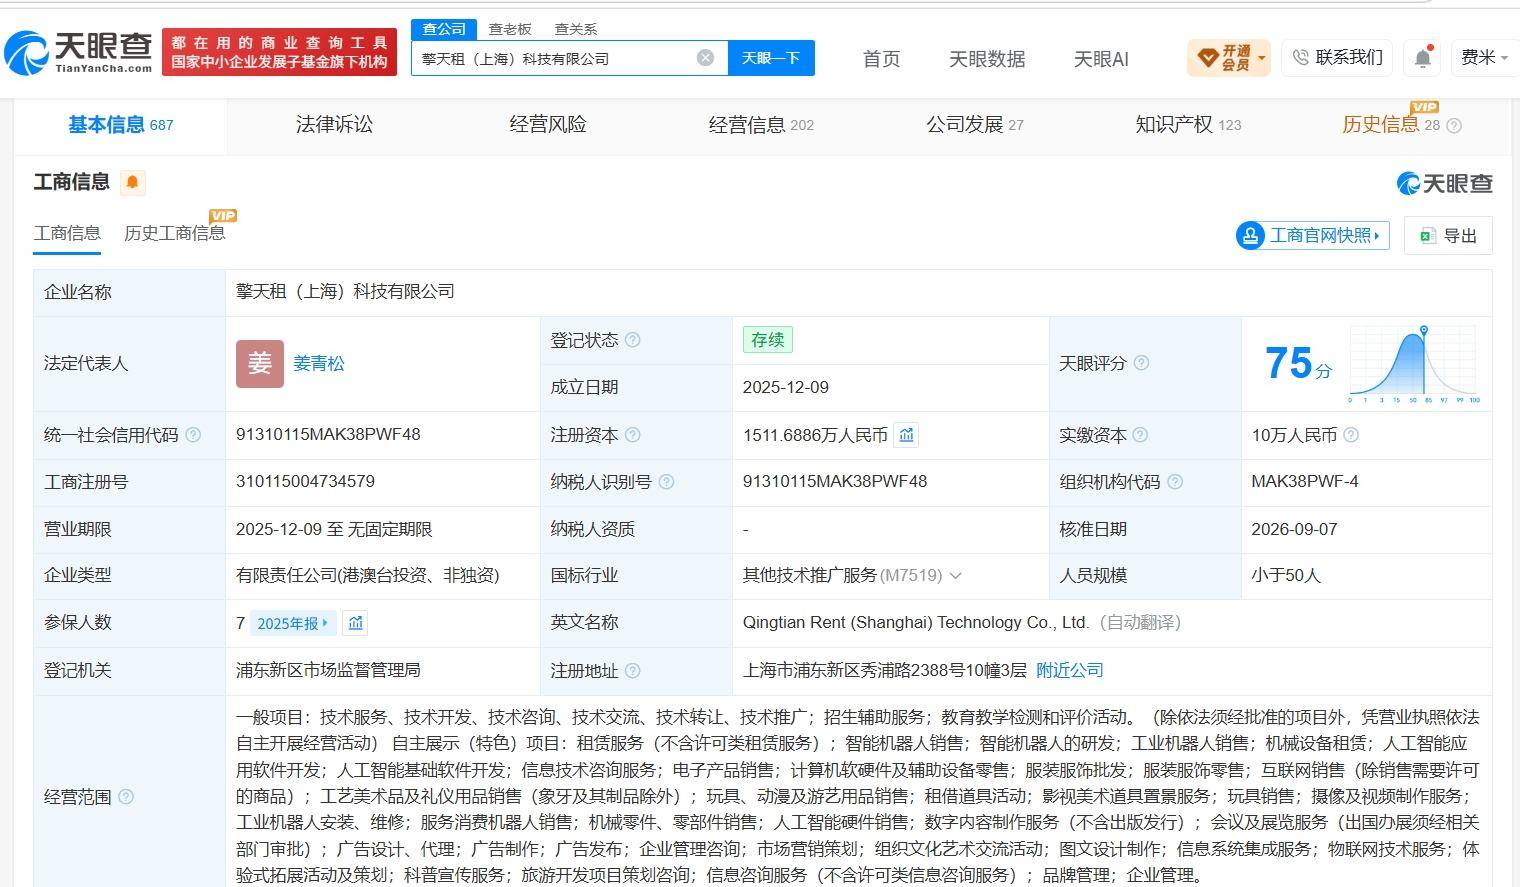This screenshot has width=1520, height=887.
Task: Switch to 查关系 search tab
Action: (576, 29)
